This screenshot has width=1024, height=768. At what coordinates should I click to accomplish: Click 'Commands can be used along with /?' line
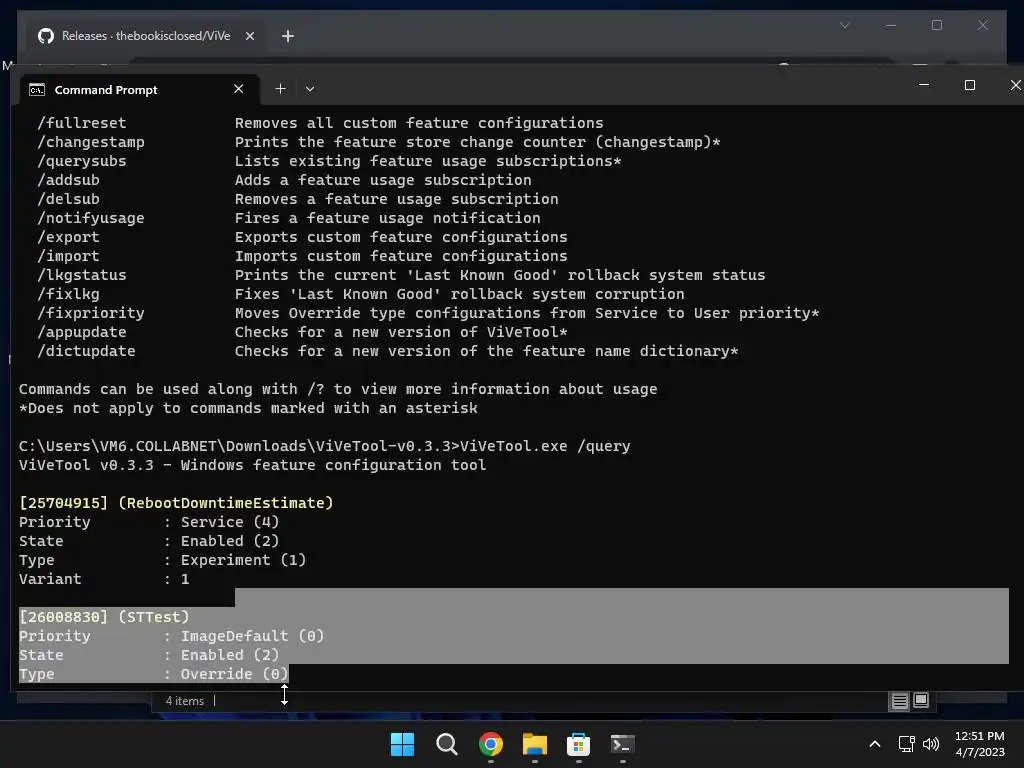tap(338, 389)
